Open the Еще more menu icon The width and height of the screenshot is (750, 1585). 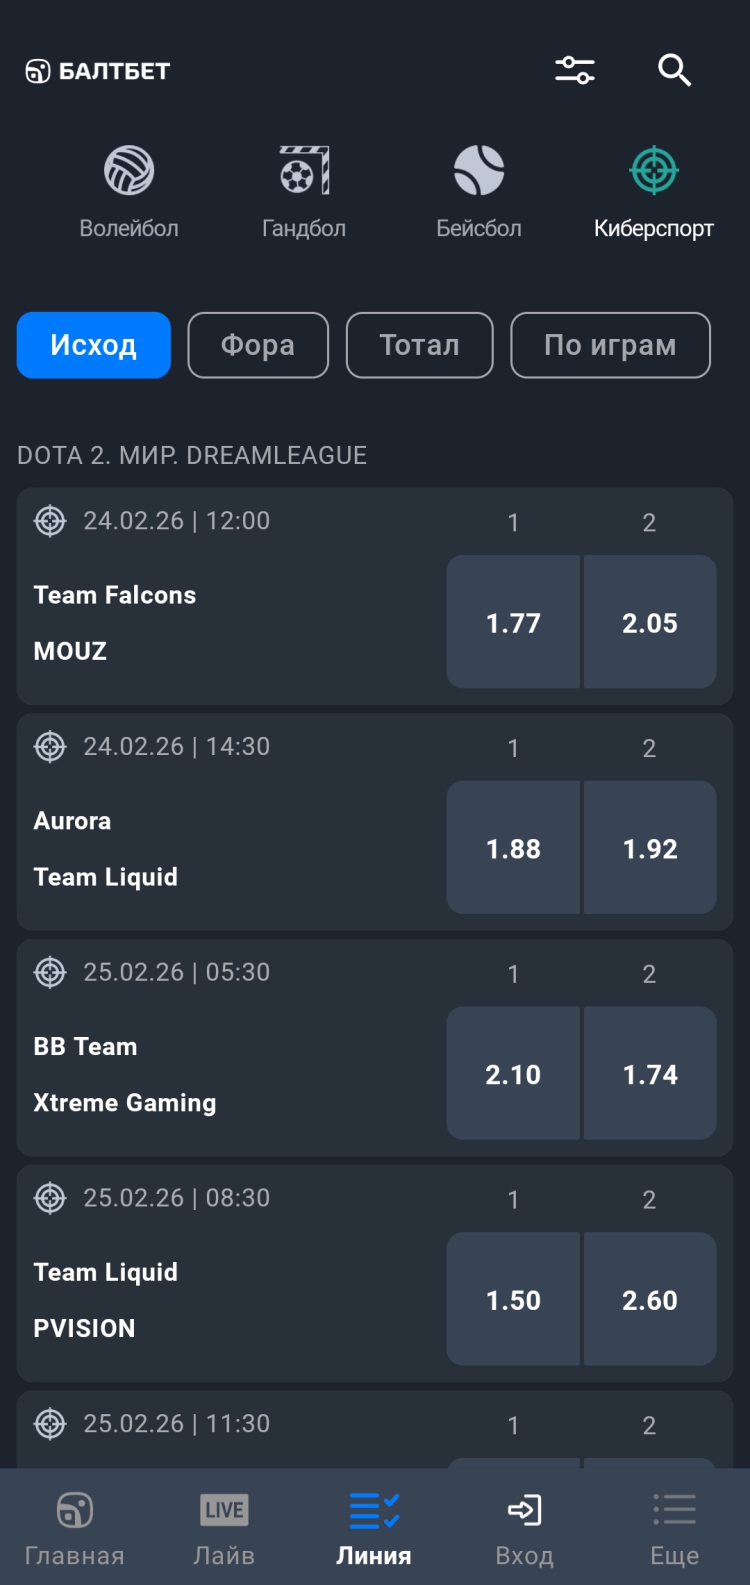click(675, 1510)
